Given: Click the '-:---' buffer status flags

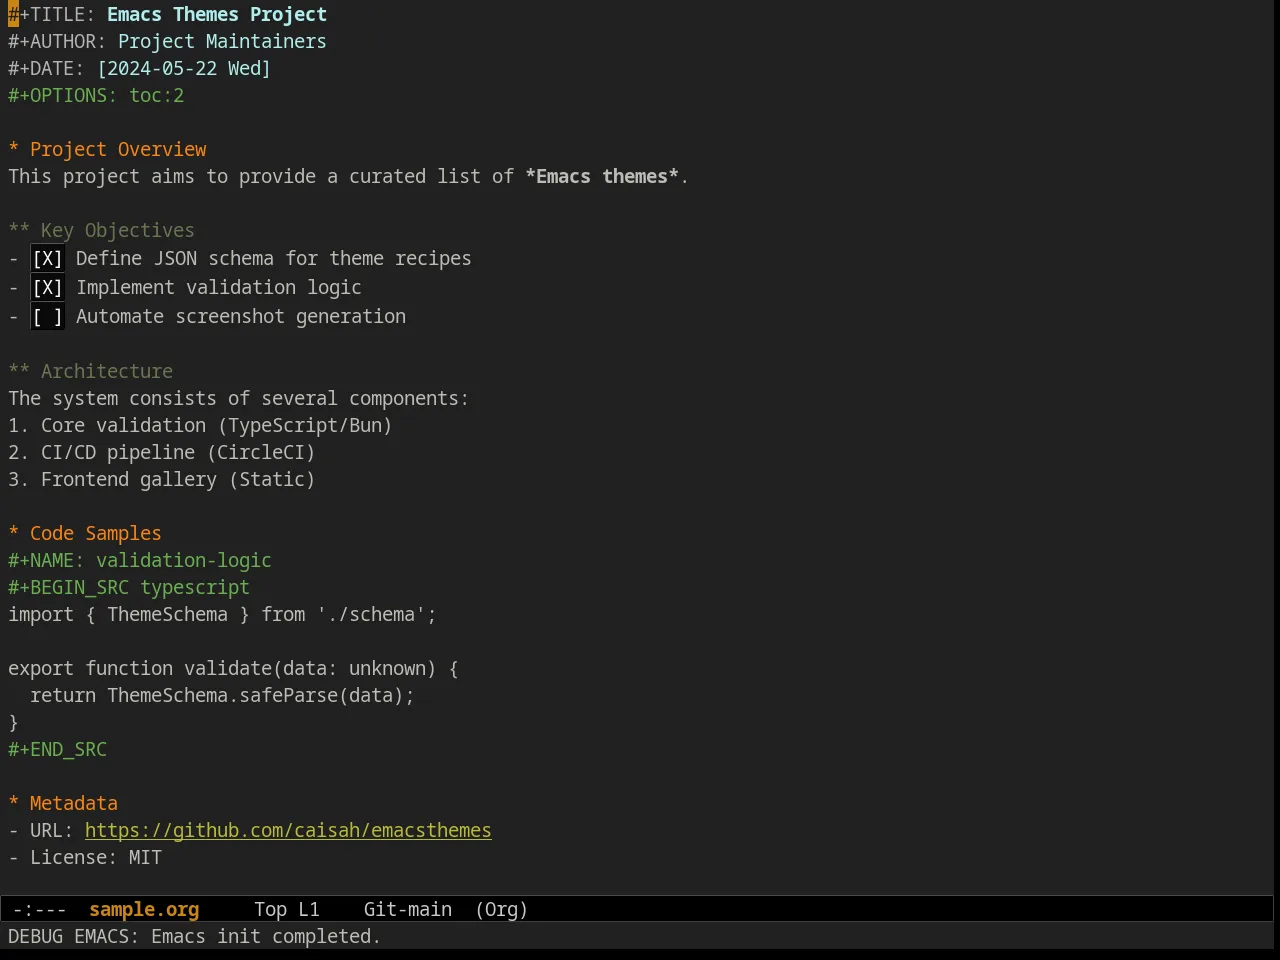Looking at the screenshot, I should pyautogui.click(x=39, y=909).
